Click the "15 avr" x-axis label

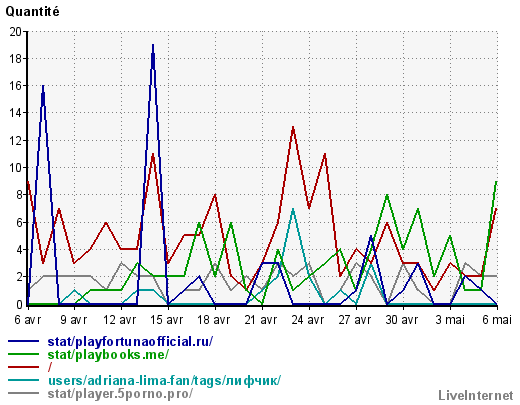[x=166, y=320]
